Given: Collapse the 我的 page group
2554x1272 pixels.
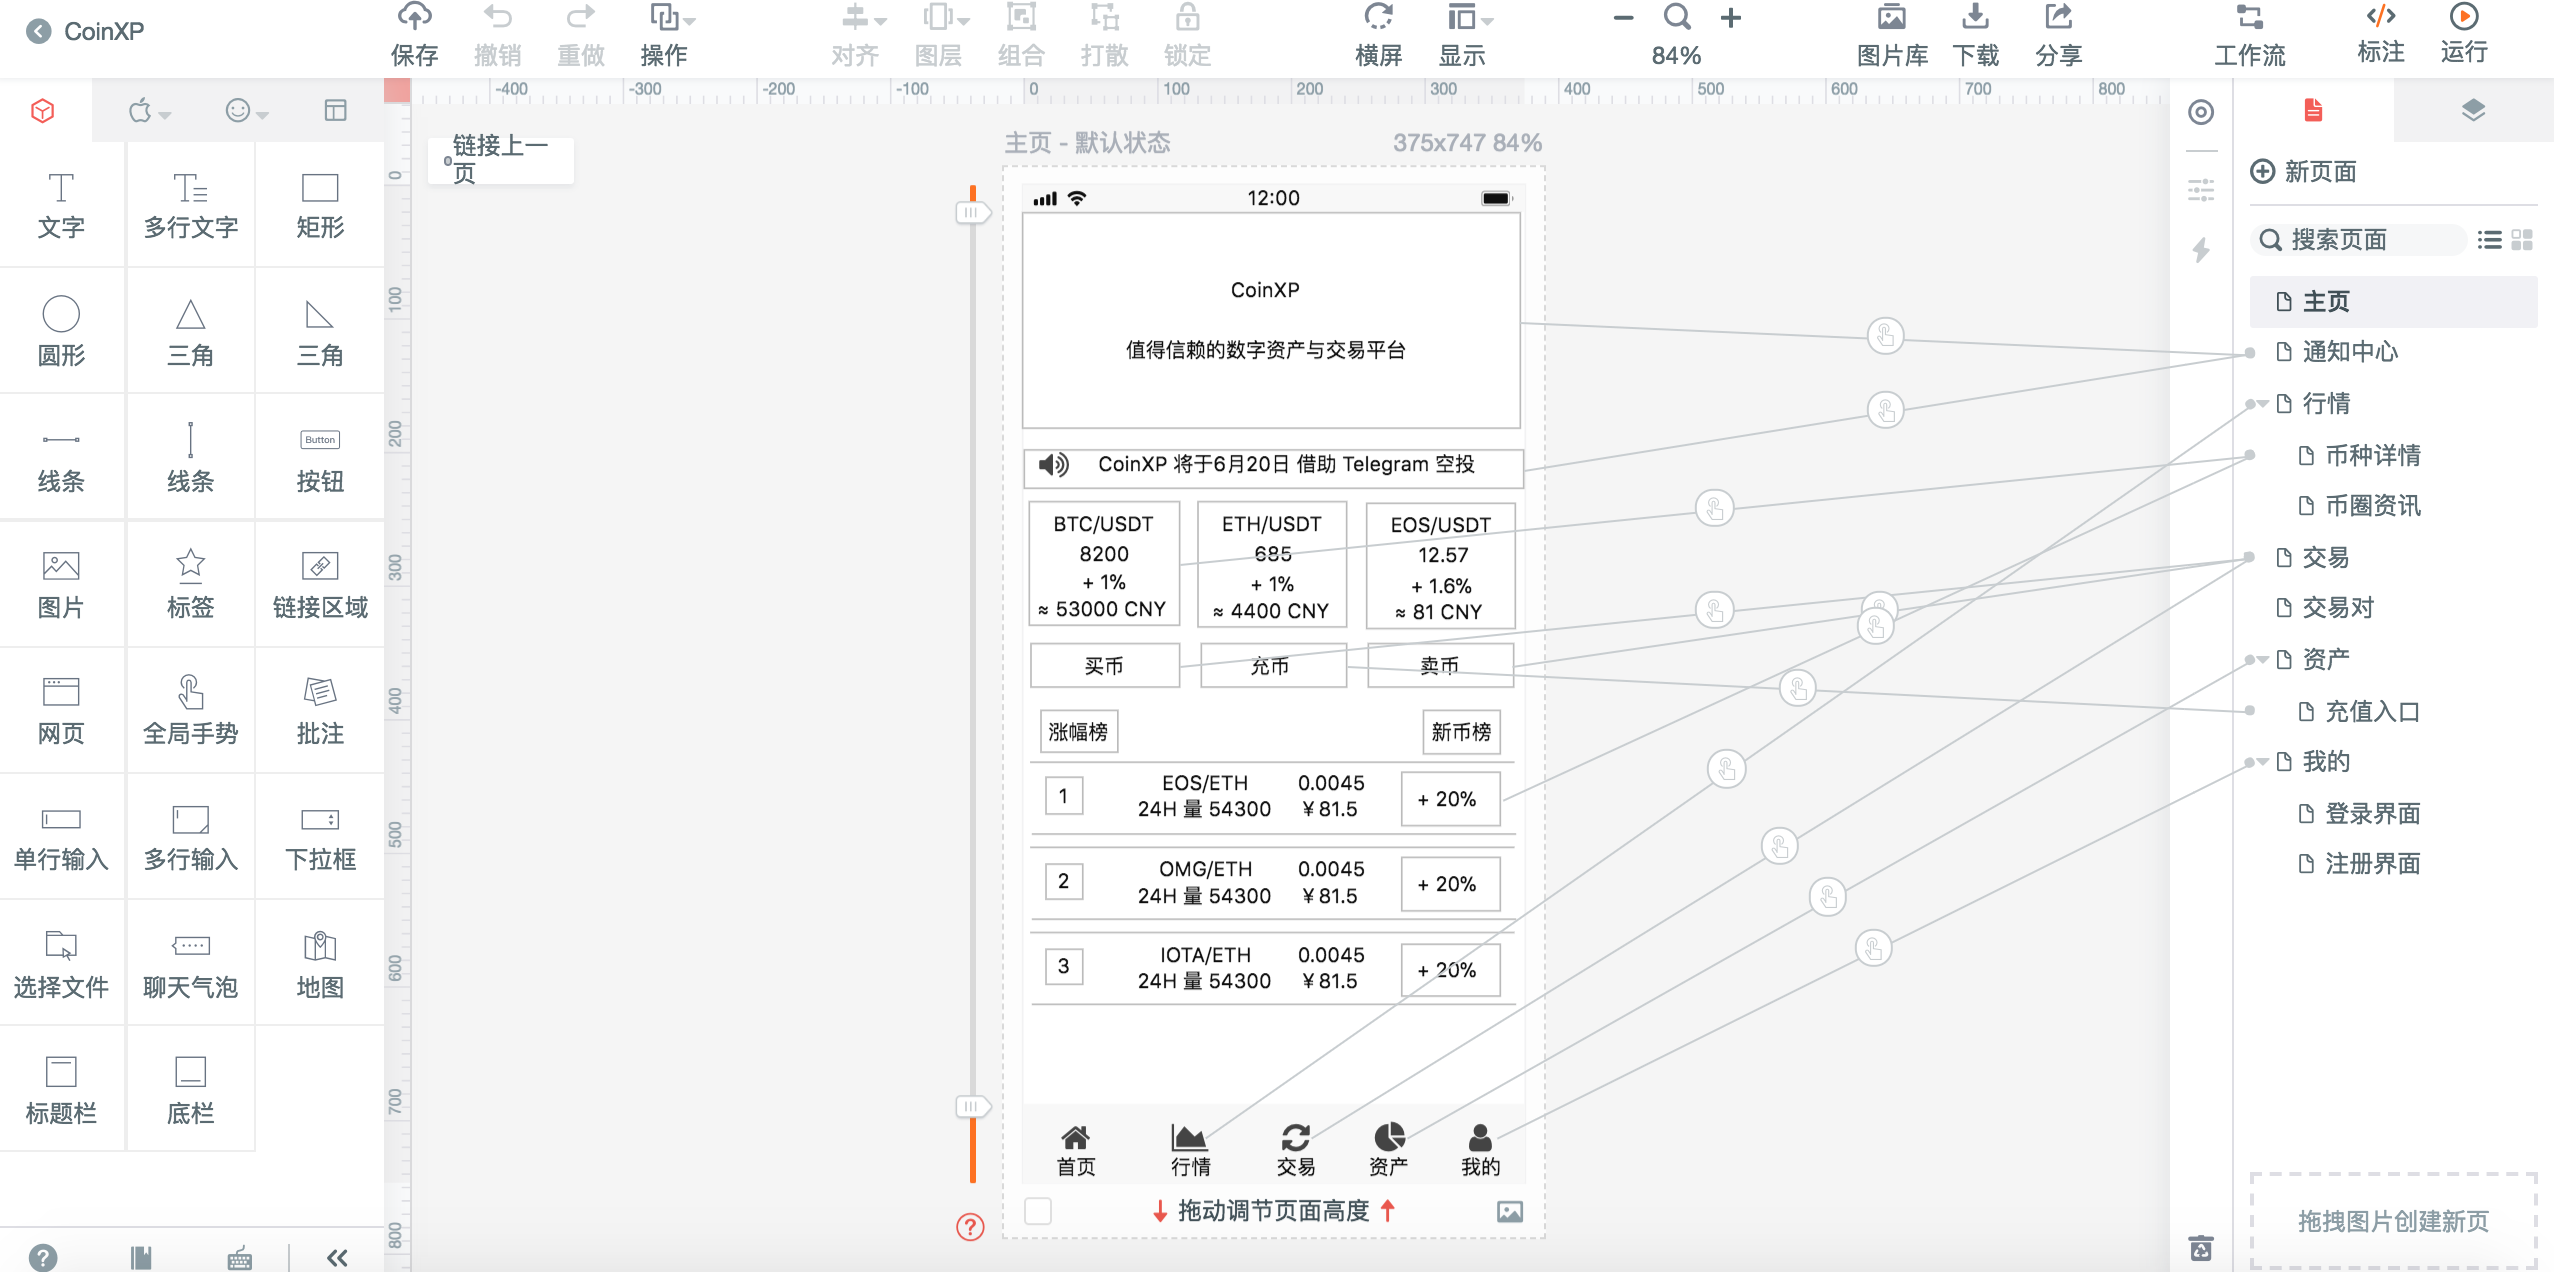Looking at the screenshot, I should coord(2262,762).
